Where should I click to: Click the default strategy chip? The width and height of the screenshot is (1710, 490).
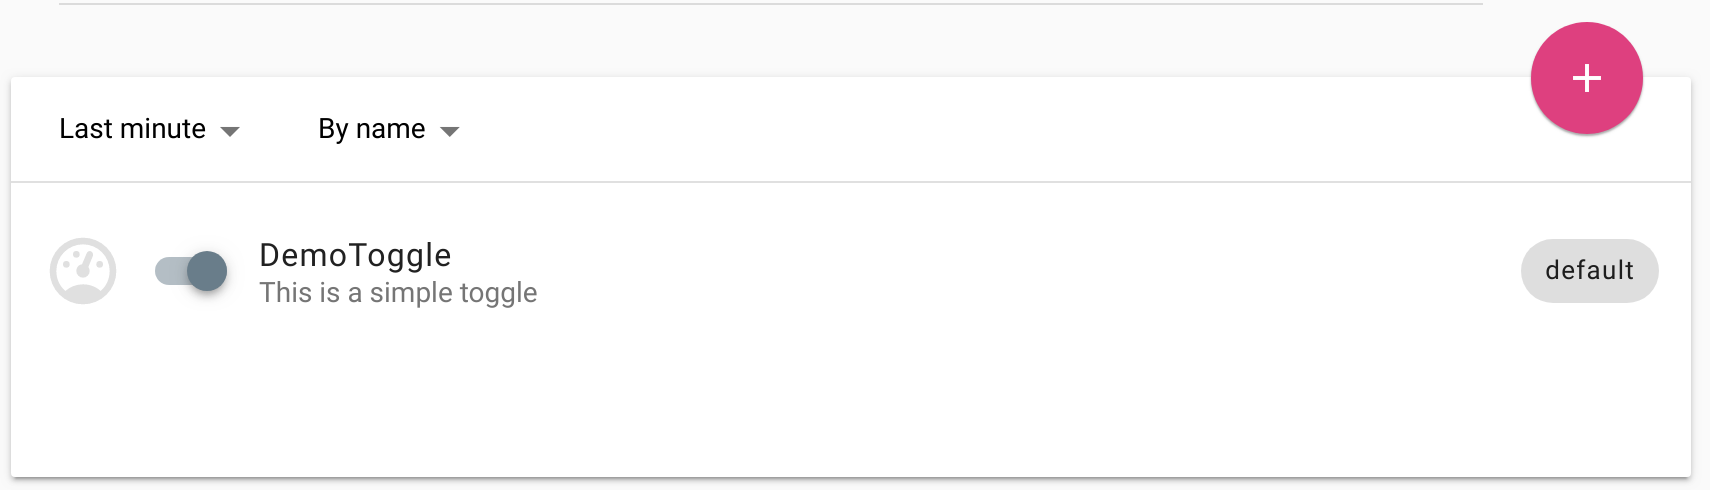point(1589,271)
